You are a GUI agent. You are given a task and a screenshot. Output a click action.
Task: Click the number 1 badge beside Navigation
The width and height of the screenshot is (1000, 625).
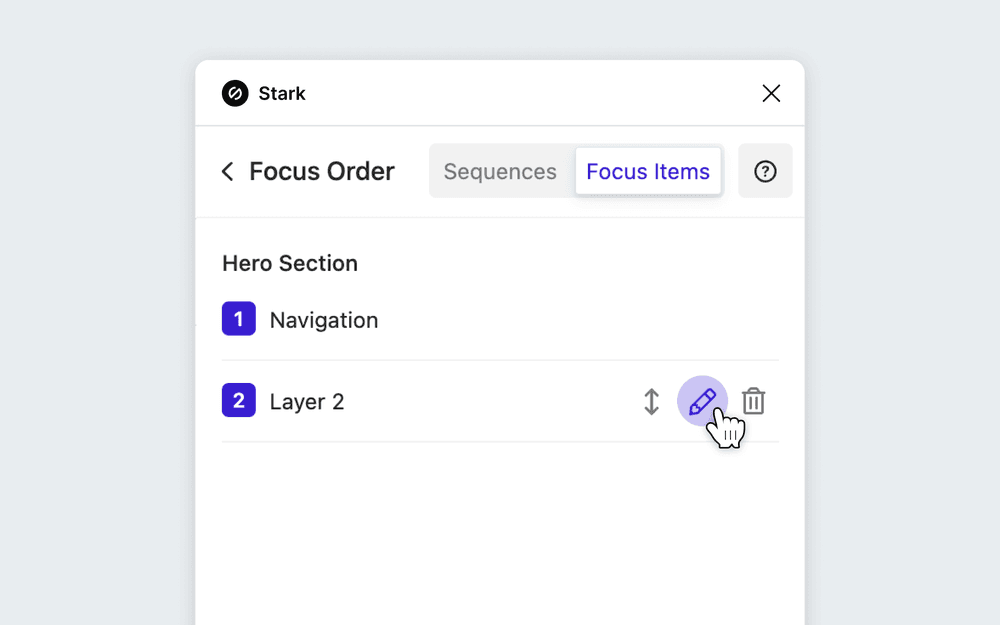coord(238,319)
